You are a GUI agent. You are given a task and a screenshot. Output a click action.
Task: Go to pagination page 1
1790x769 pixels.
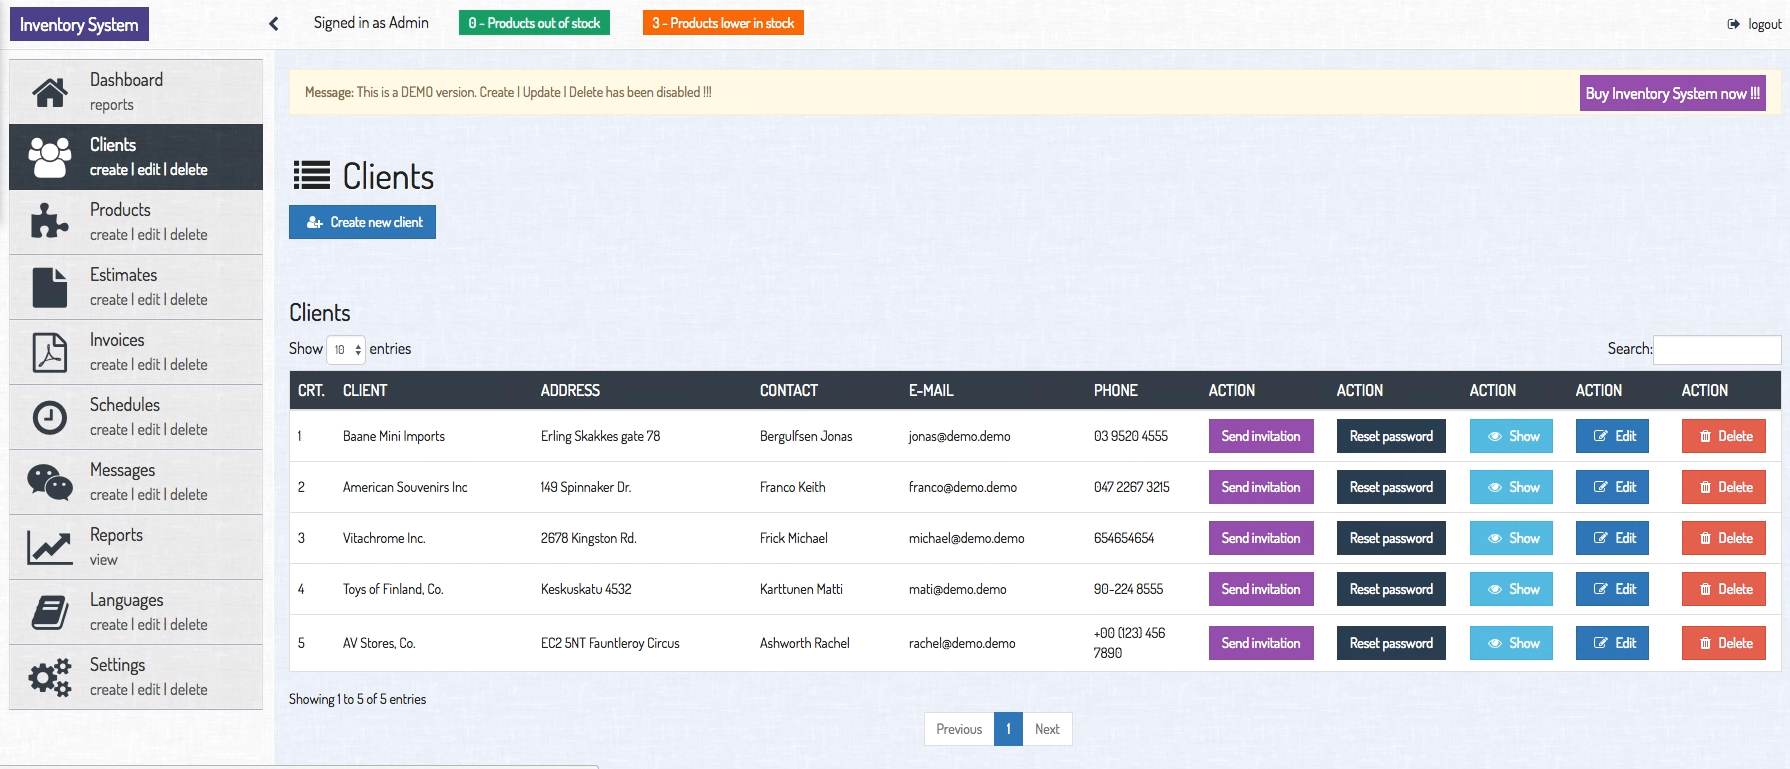click(1008, 729)
